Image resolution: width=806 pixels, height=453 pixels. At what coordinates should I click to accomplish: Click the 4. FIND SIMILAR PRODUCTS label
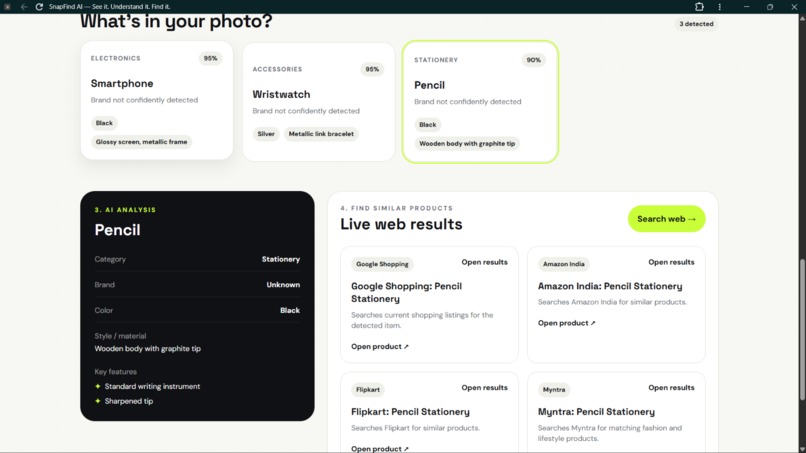(x=396, y=208)
